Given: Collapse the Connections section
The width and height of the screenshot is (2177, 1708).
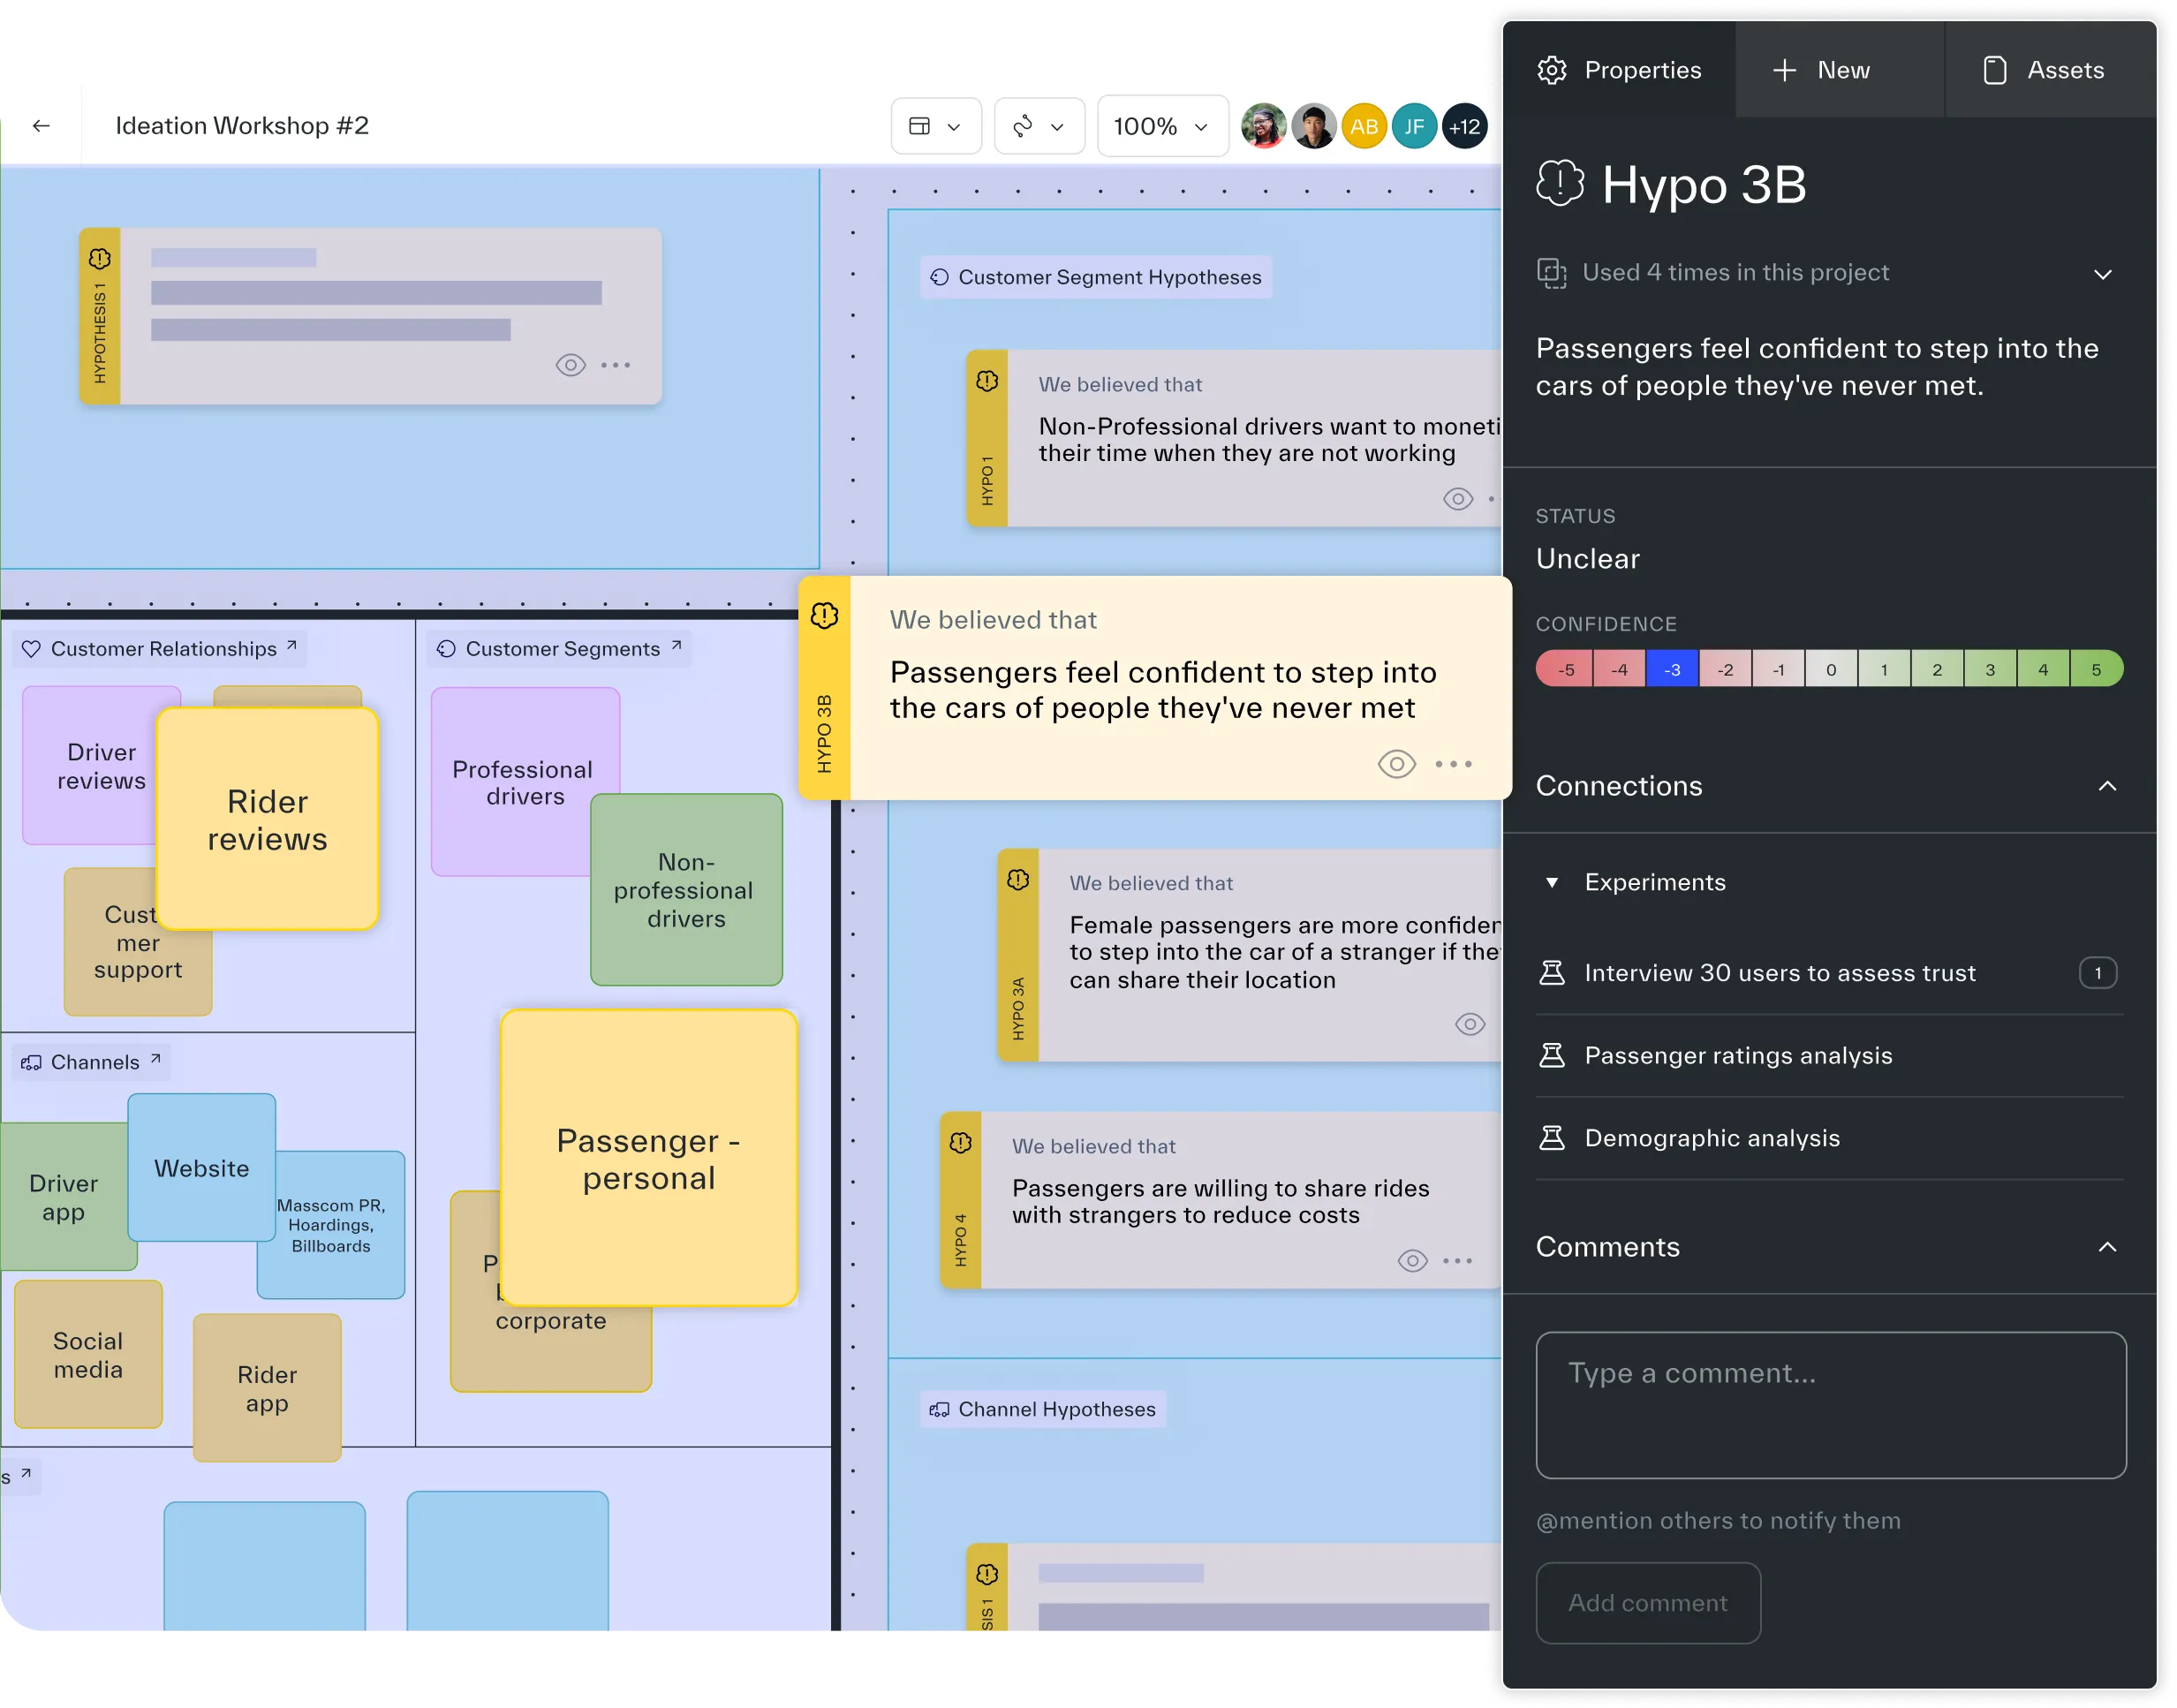Looking at the screenshot, I should [2108, 786].
